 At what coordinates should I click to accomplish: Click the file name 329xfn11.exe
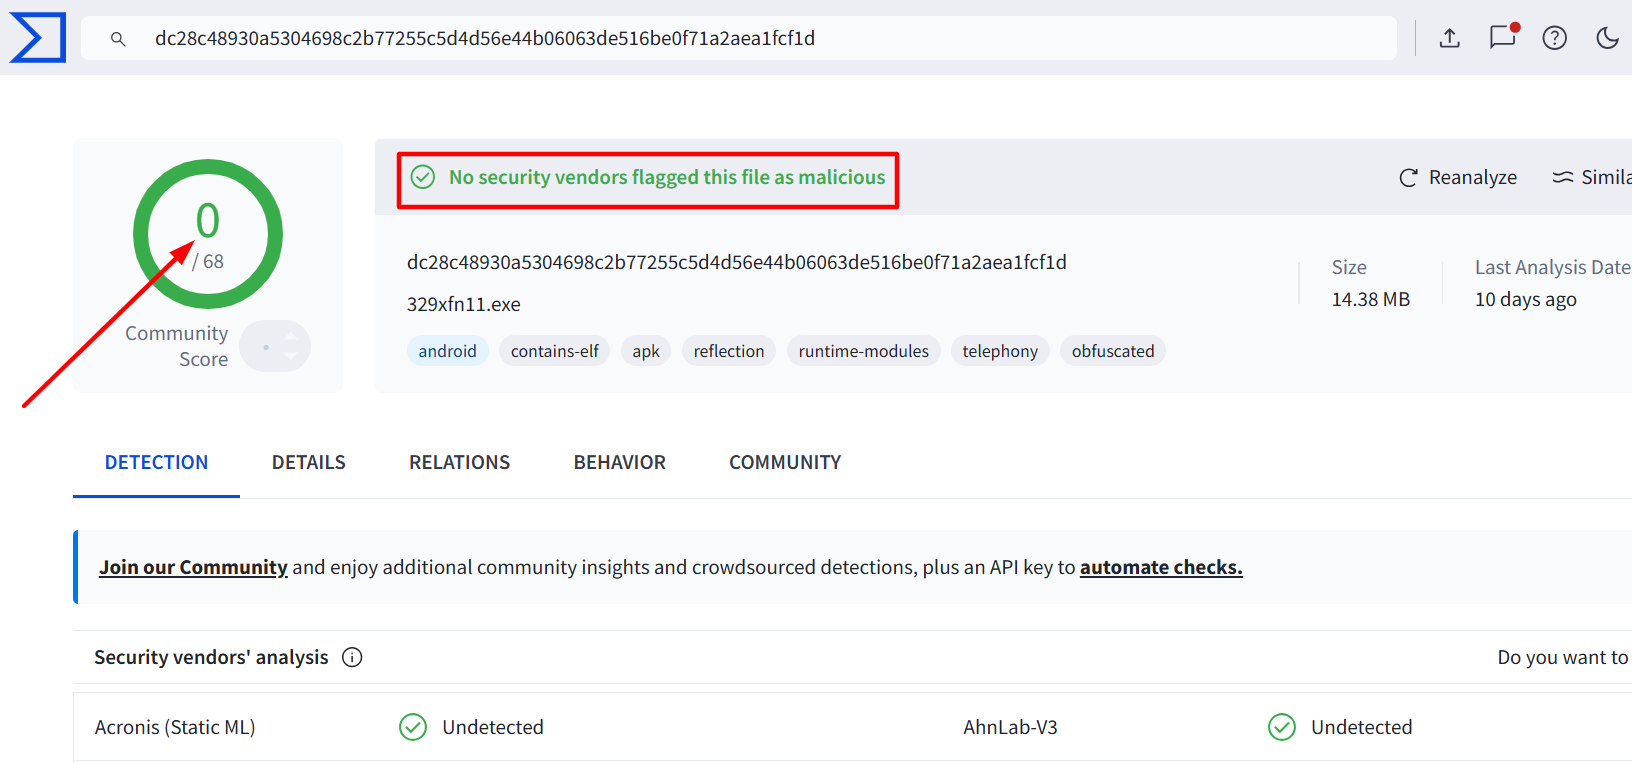(x=464, y=304)
